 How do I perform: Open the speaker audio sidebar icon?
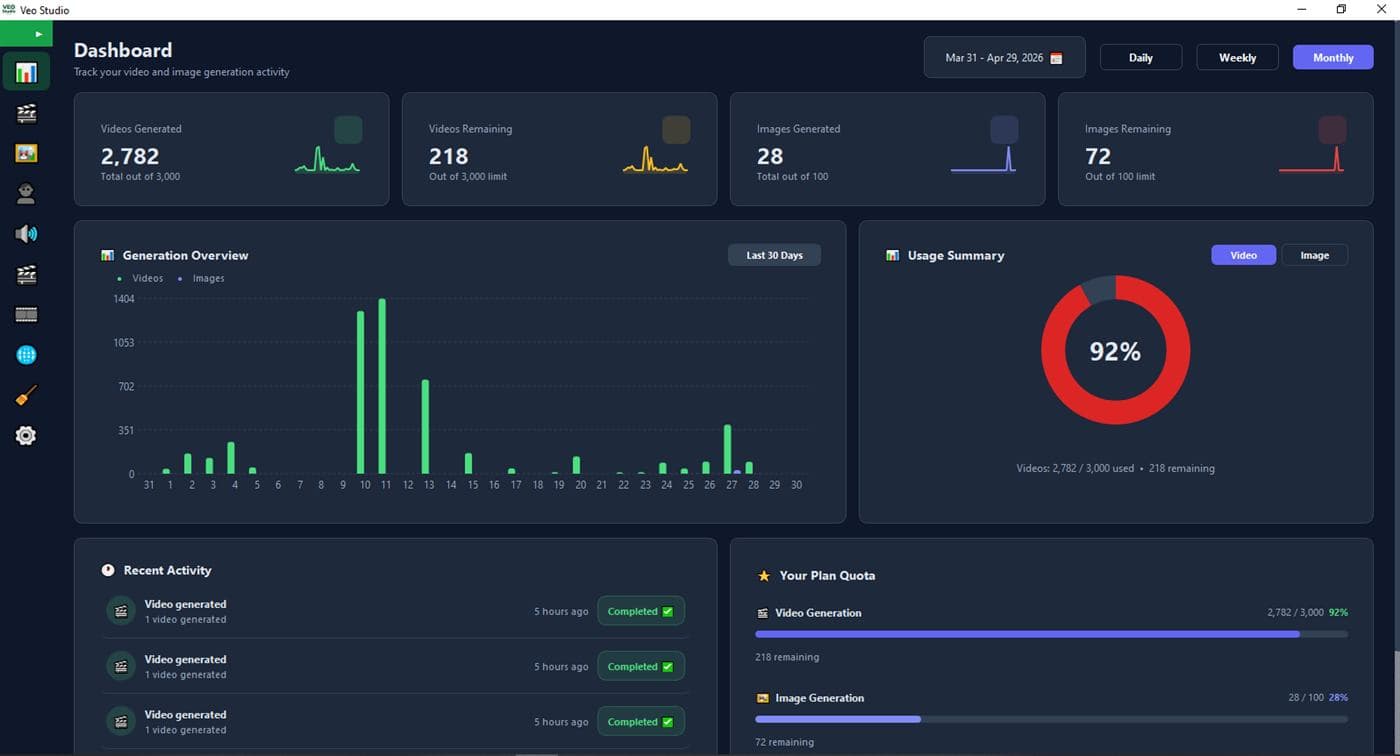tap(26, 234)
